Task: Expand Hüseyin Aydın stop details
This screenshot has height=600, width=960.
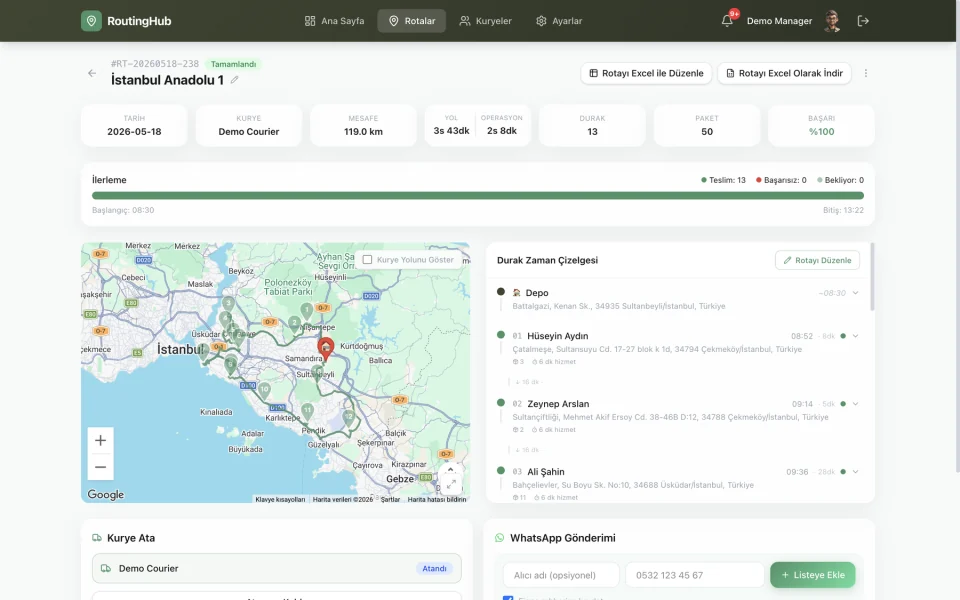Action: pos(855,336)
